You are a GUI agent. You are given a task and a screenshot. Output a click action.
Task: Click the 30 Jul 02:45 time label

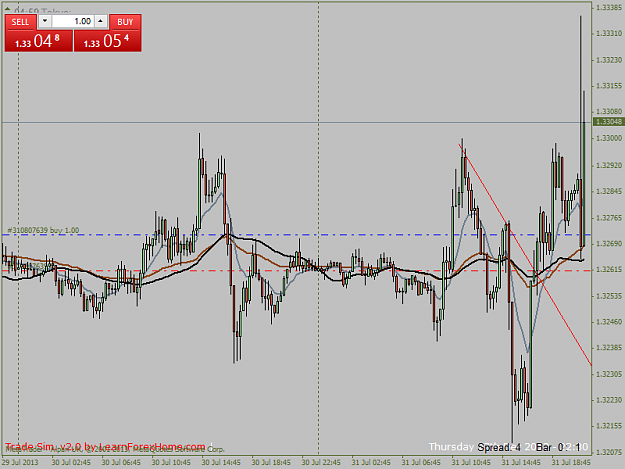[71, 462]
